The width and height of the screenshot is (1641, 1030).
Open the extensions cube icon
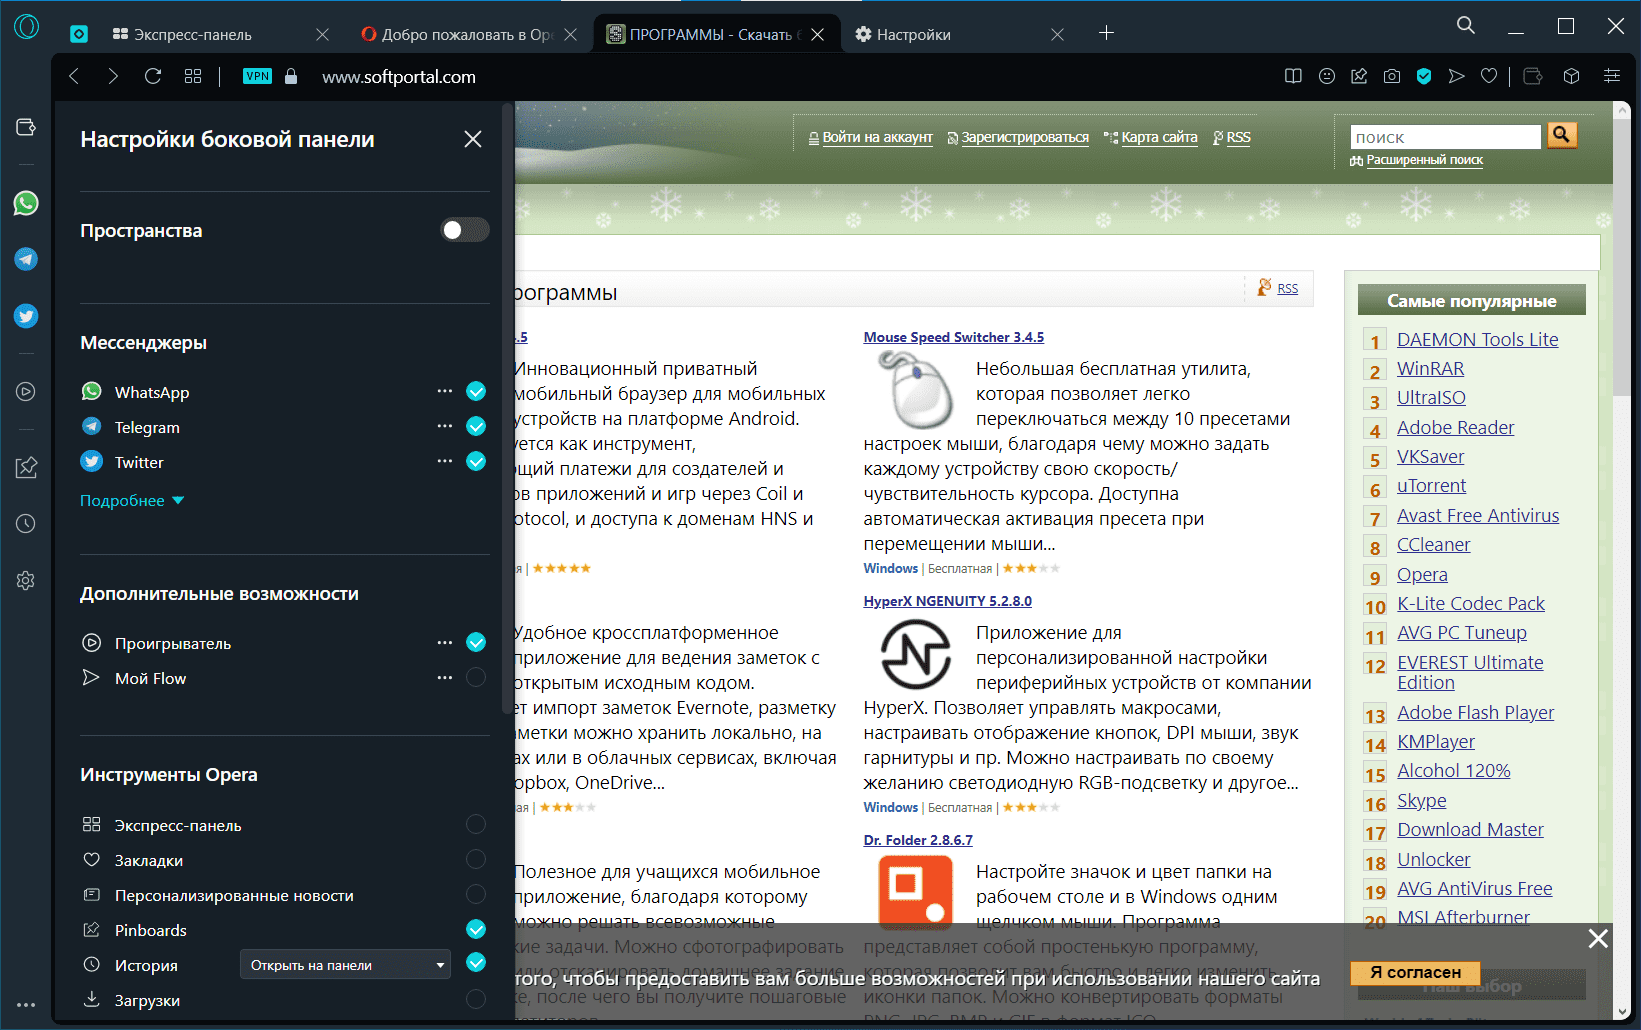[x=1571, y=76]
